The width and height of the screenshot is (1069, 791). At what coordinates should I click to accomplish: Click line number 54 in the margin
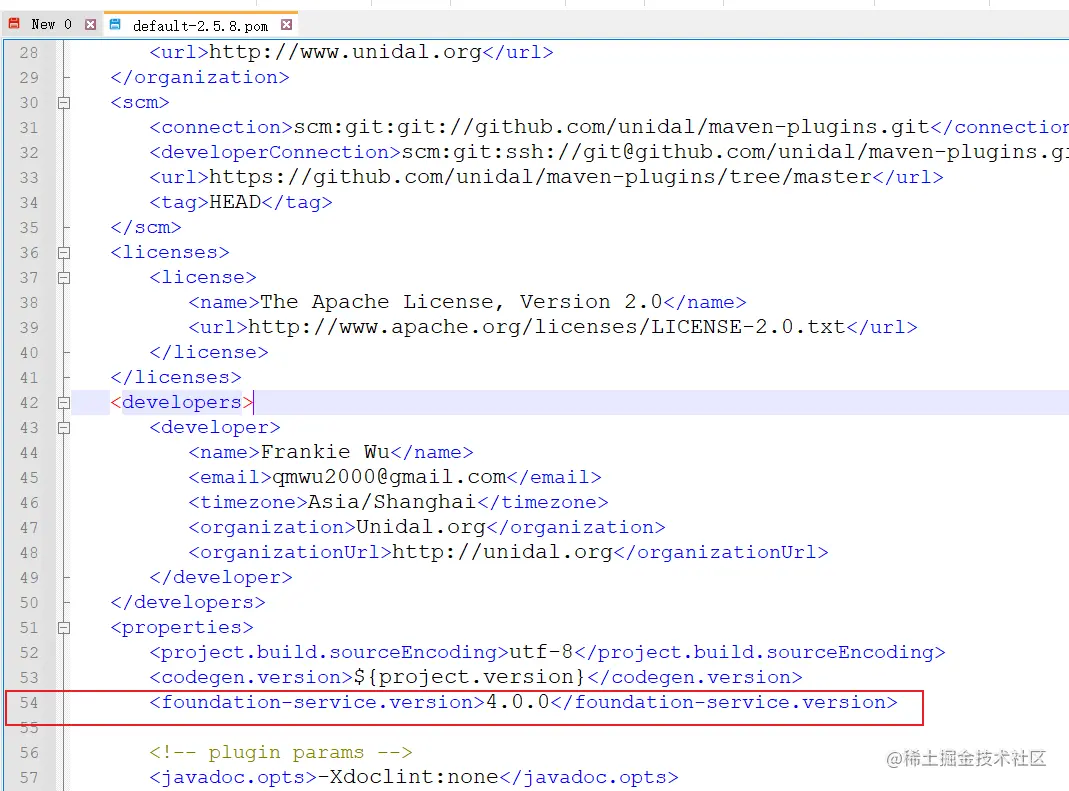[29, 702]
